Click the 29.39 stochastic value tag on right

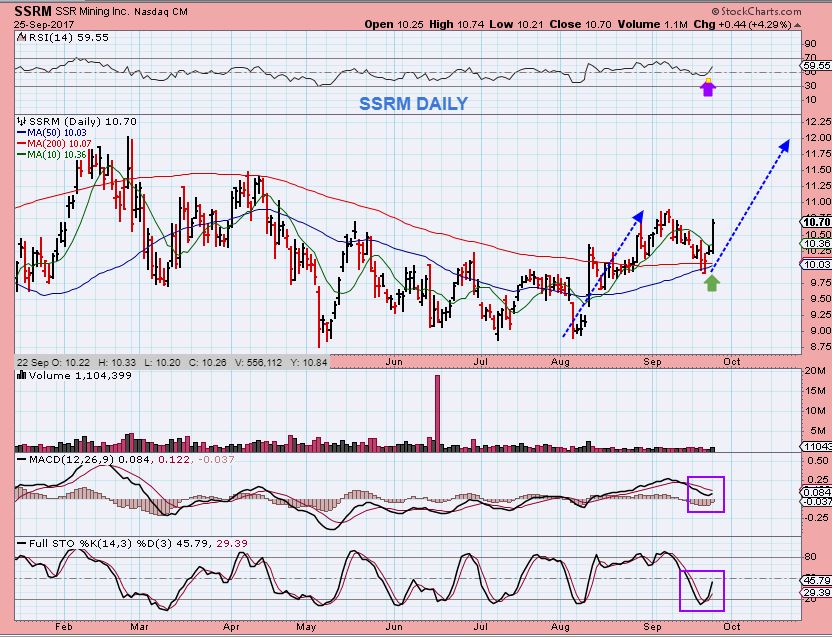pyautogui.click(x=818, y=592)
